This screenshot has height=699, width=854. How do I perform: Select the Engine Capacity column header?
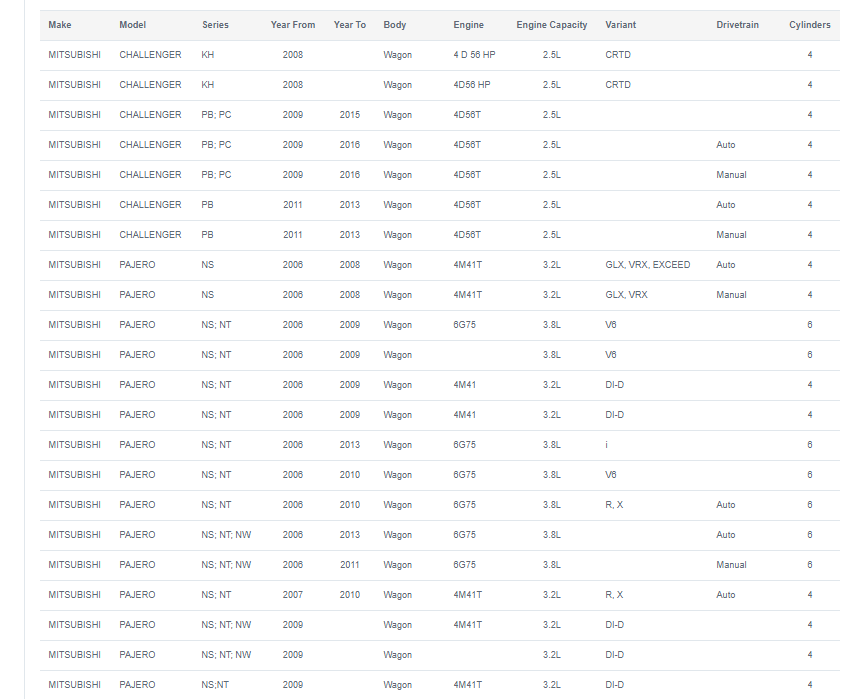point(552,25)
